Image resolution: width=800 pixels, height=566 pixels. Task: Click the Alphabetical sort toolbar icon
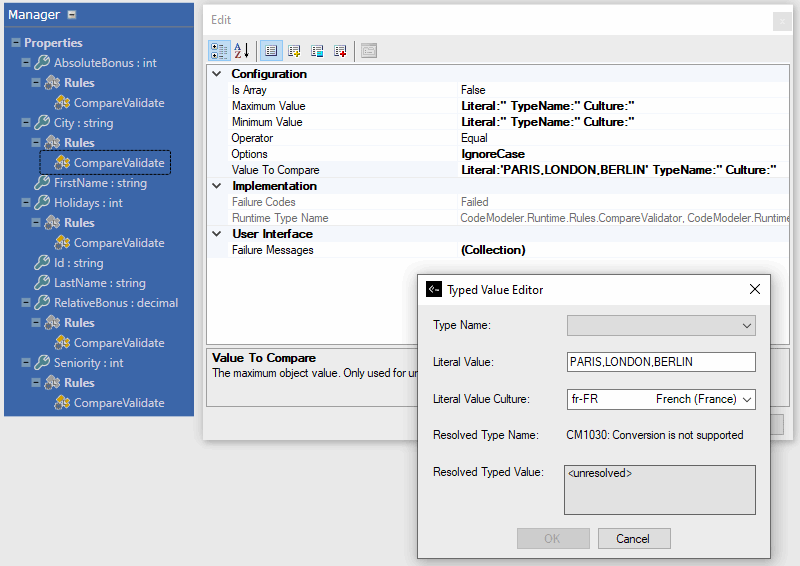point(242,51)
